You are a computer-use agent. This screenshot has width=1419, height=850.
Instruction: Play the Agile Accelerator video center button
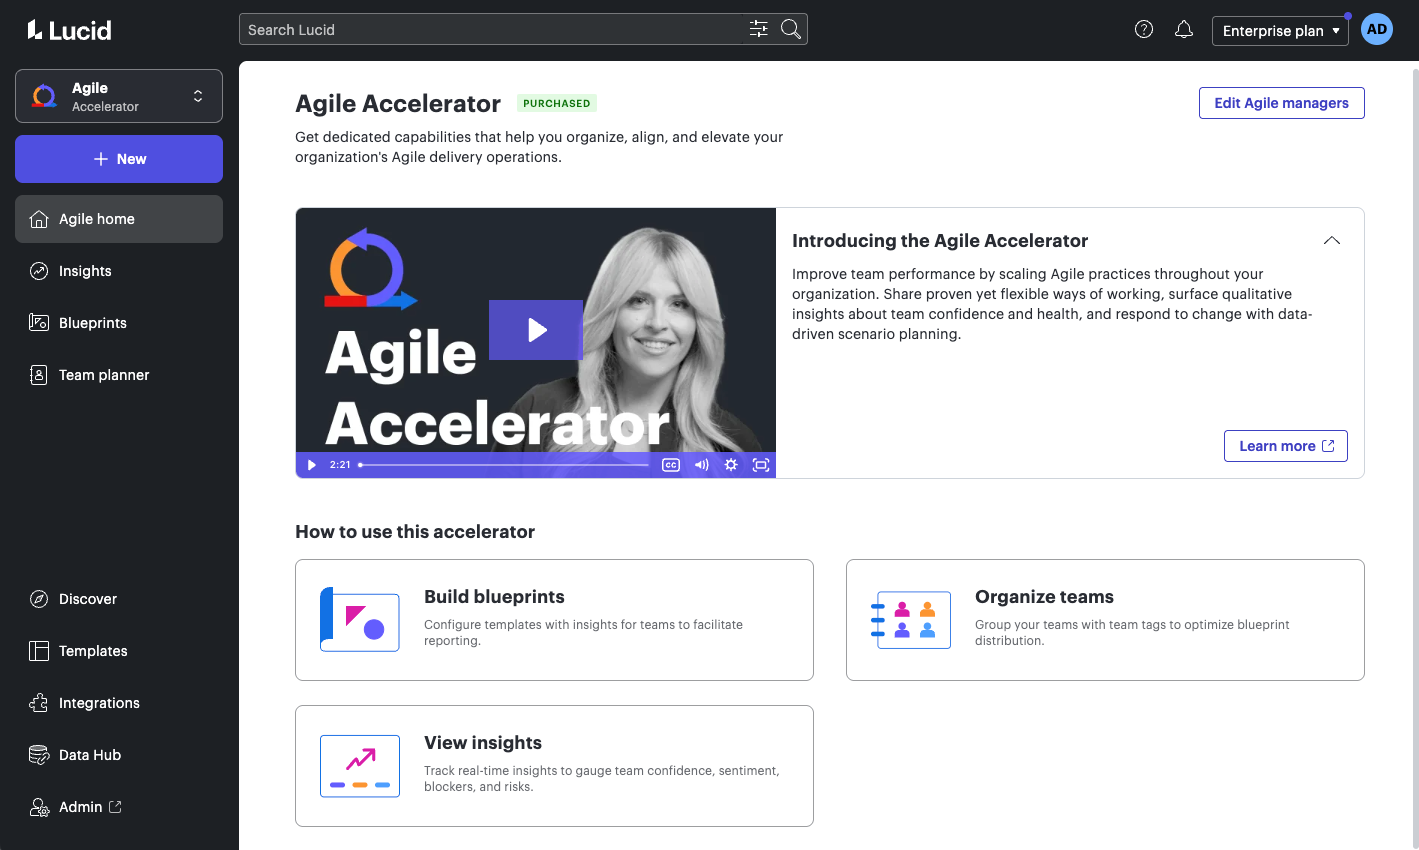(536, 330)
